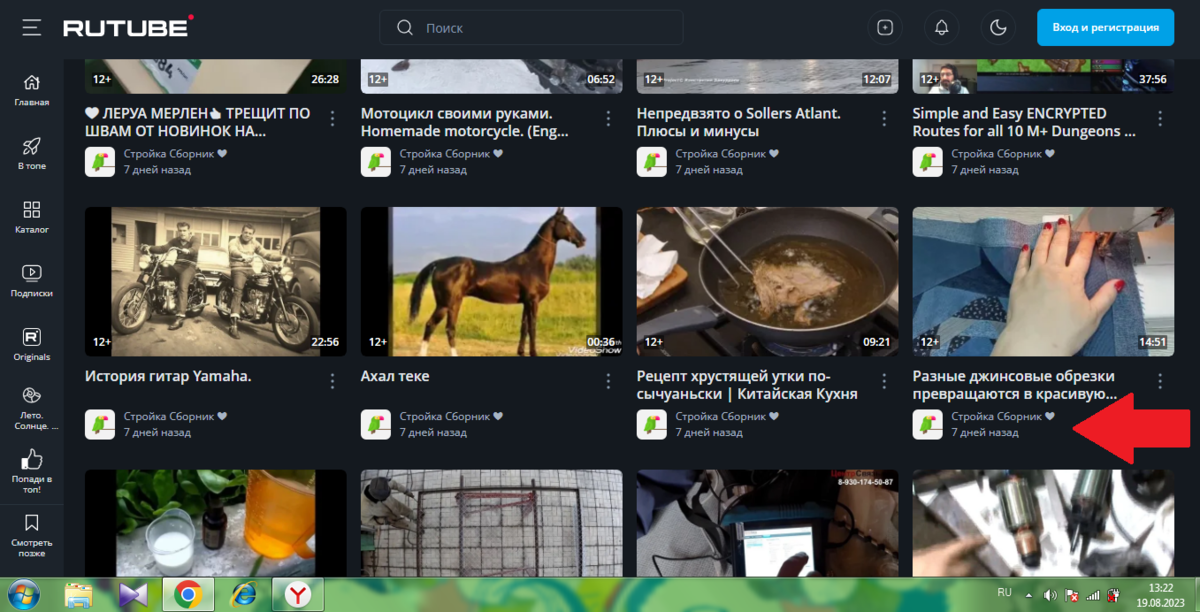Viewport: 1200px width, 612px height.
Task: Click Попади в топ! thumbs-up icon
Action: tap(32, 459)
